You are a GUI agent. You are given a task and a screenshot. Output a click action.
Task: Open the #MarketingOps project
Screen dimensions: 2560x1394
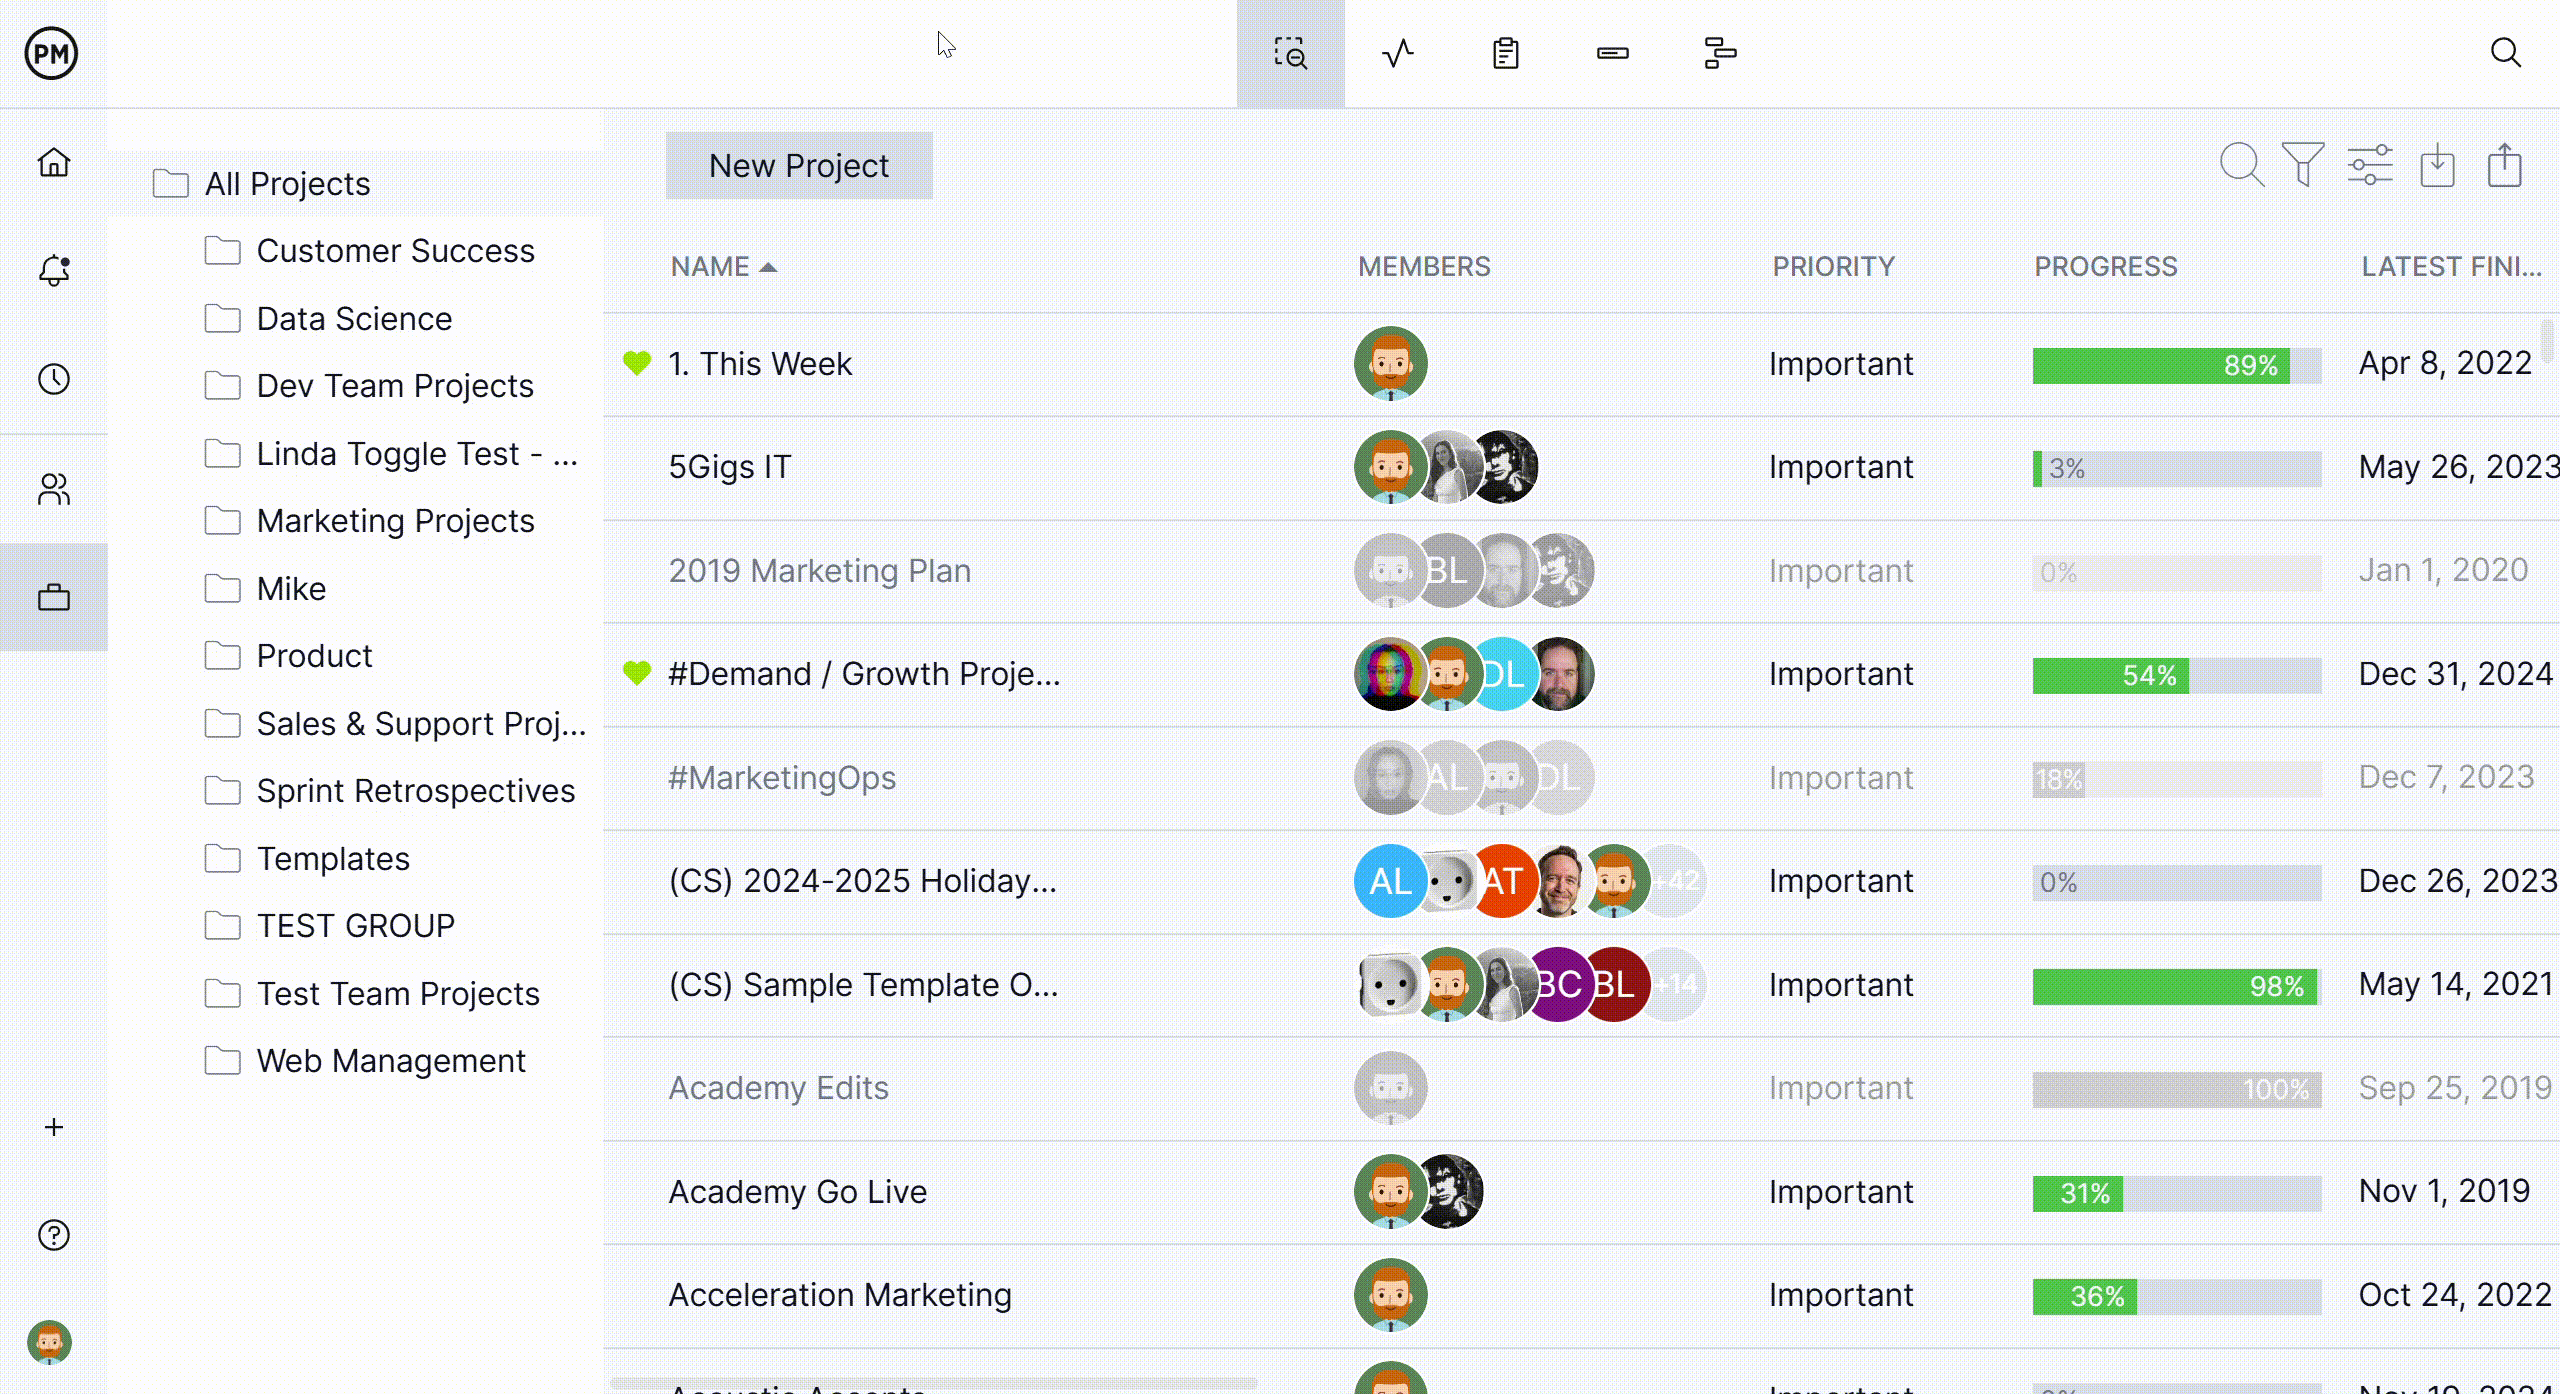click(782, 777)
